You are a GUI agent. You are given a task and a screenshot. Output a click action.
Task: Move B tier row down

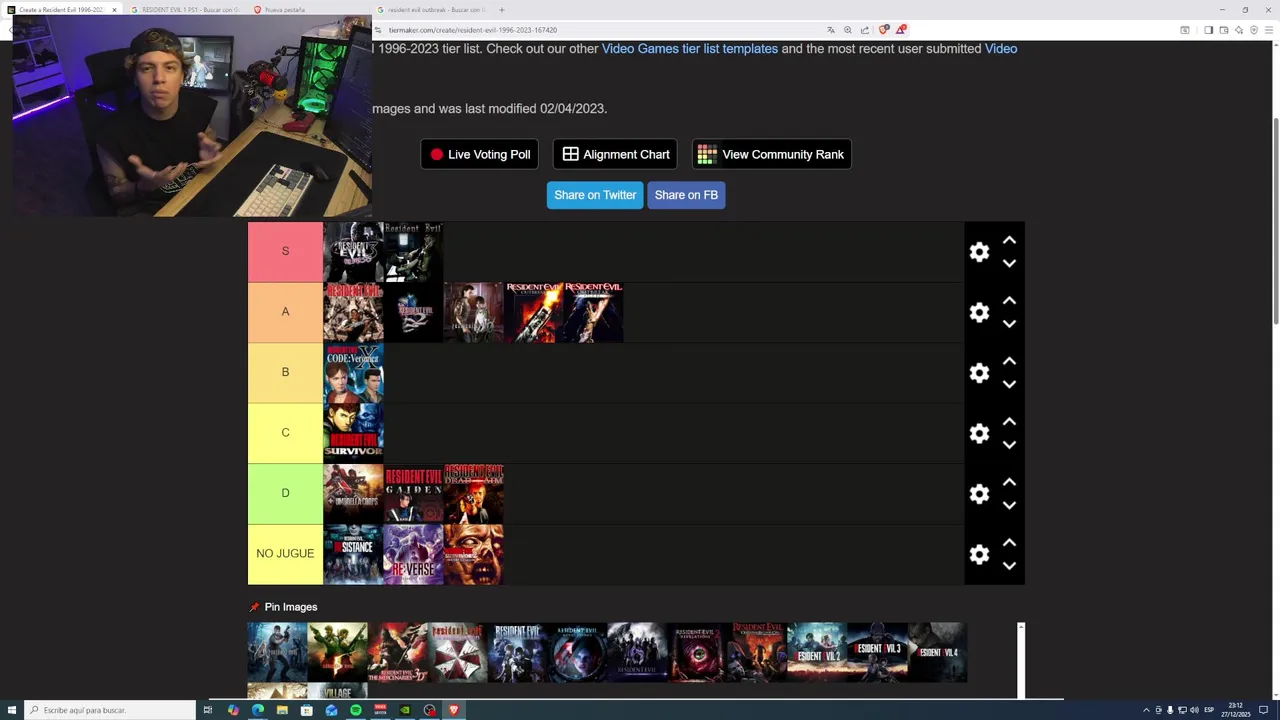click(1009, 384)
